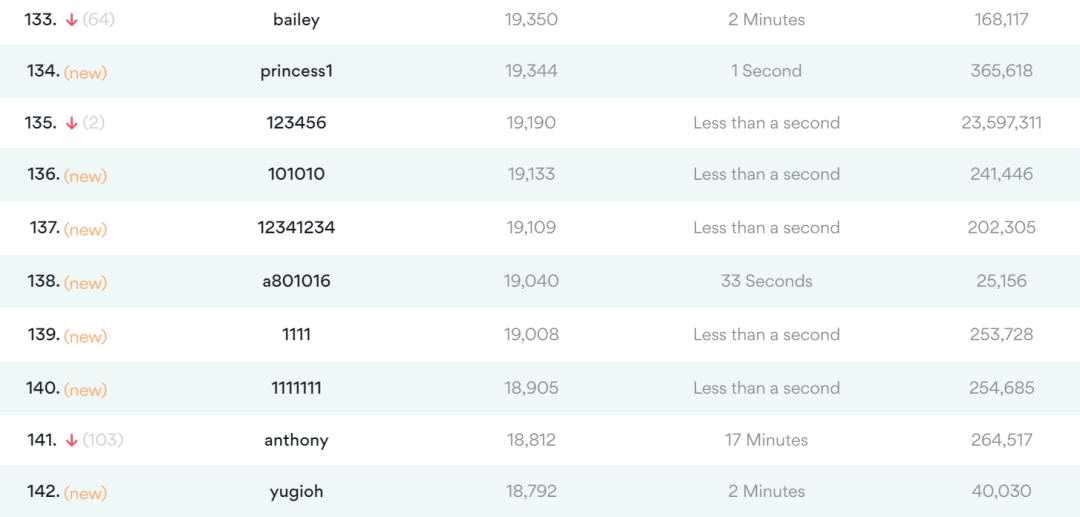The height and width of the screenshot is (517, 1080).
Task: Click the "(new)" badge next to rank 138
Action: click(85, 283)
